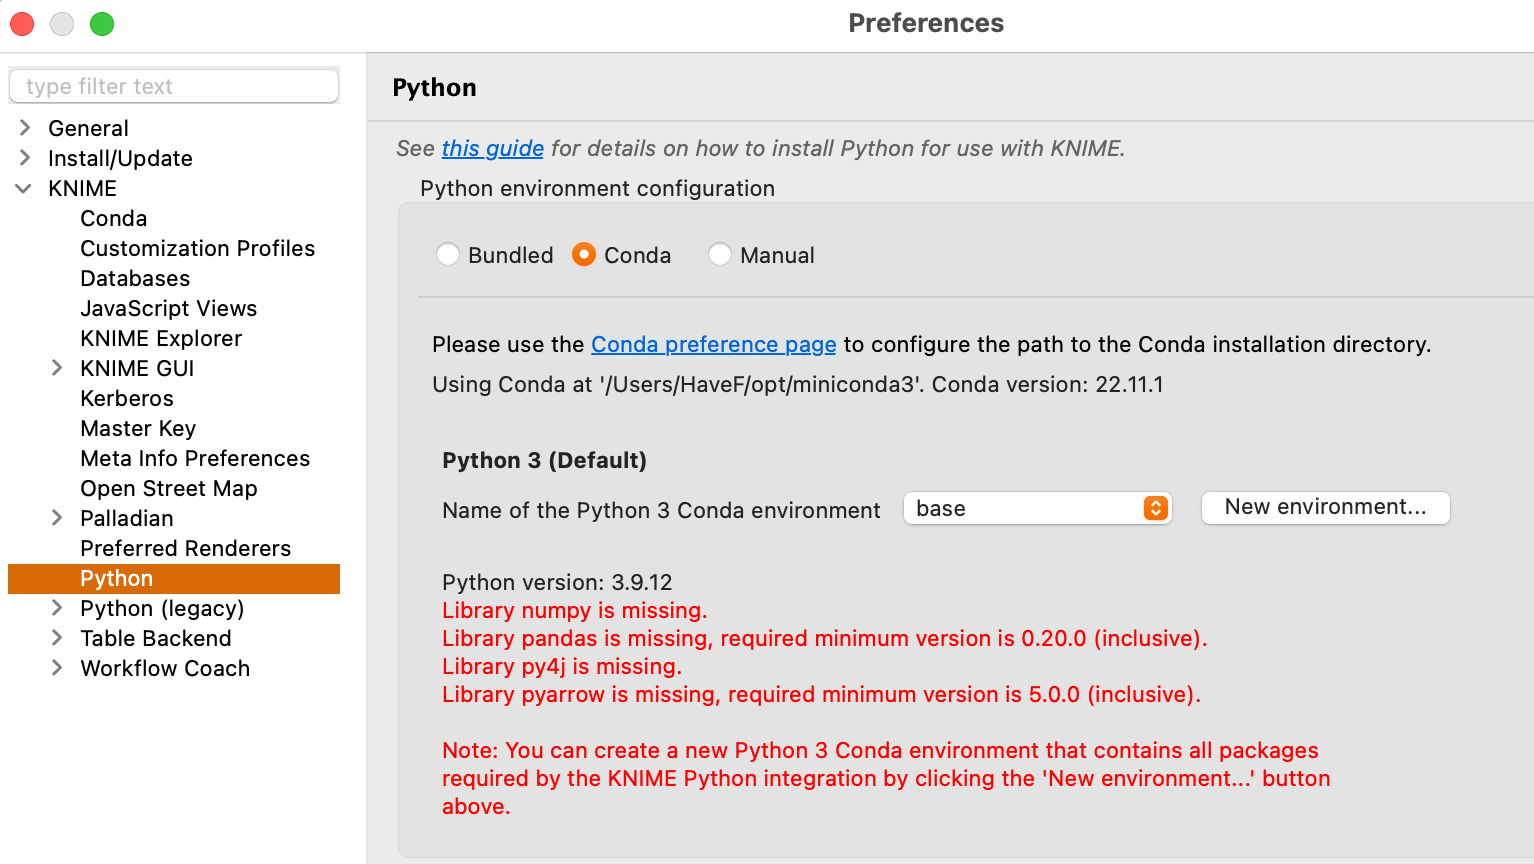Select Customization Profiles in the tree
The image size is (1534, 864).
click(x=198, y=248)
